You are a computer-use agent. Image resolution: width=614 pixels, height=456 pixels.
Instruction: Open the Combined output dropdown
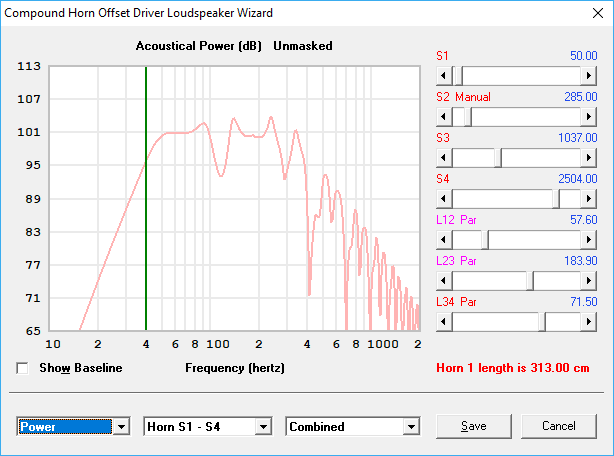tap(411, 427)
